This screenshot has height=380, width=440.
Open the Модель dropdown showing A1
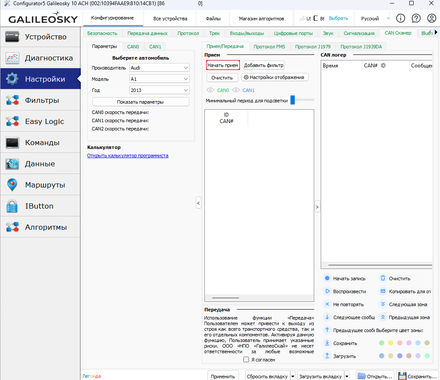pyautogui.click(x=159, y=79)
